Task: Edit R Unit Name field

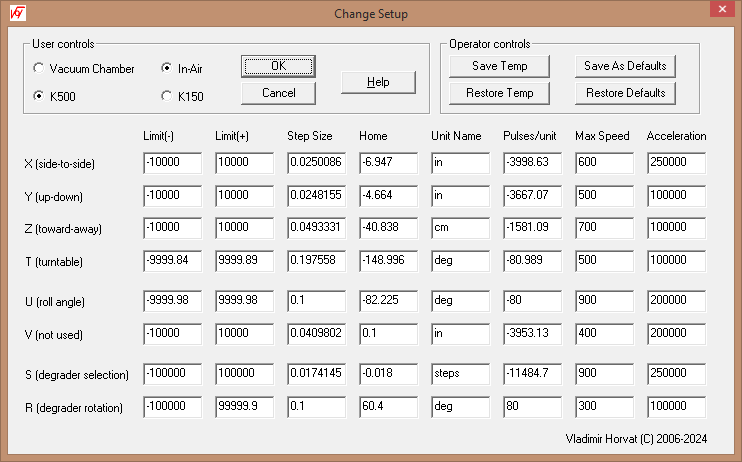Action: [x=460, y=407]
